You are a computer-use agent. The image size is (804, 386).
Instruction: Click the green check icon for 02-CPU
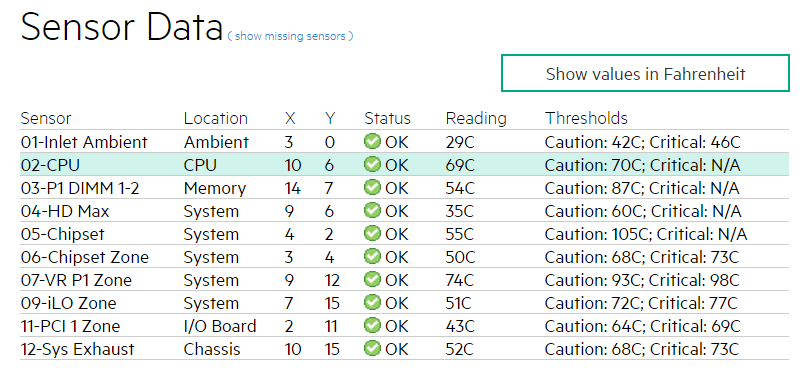tap(372, 164)
